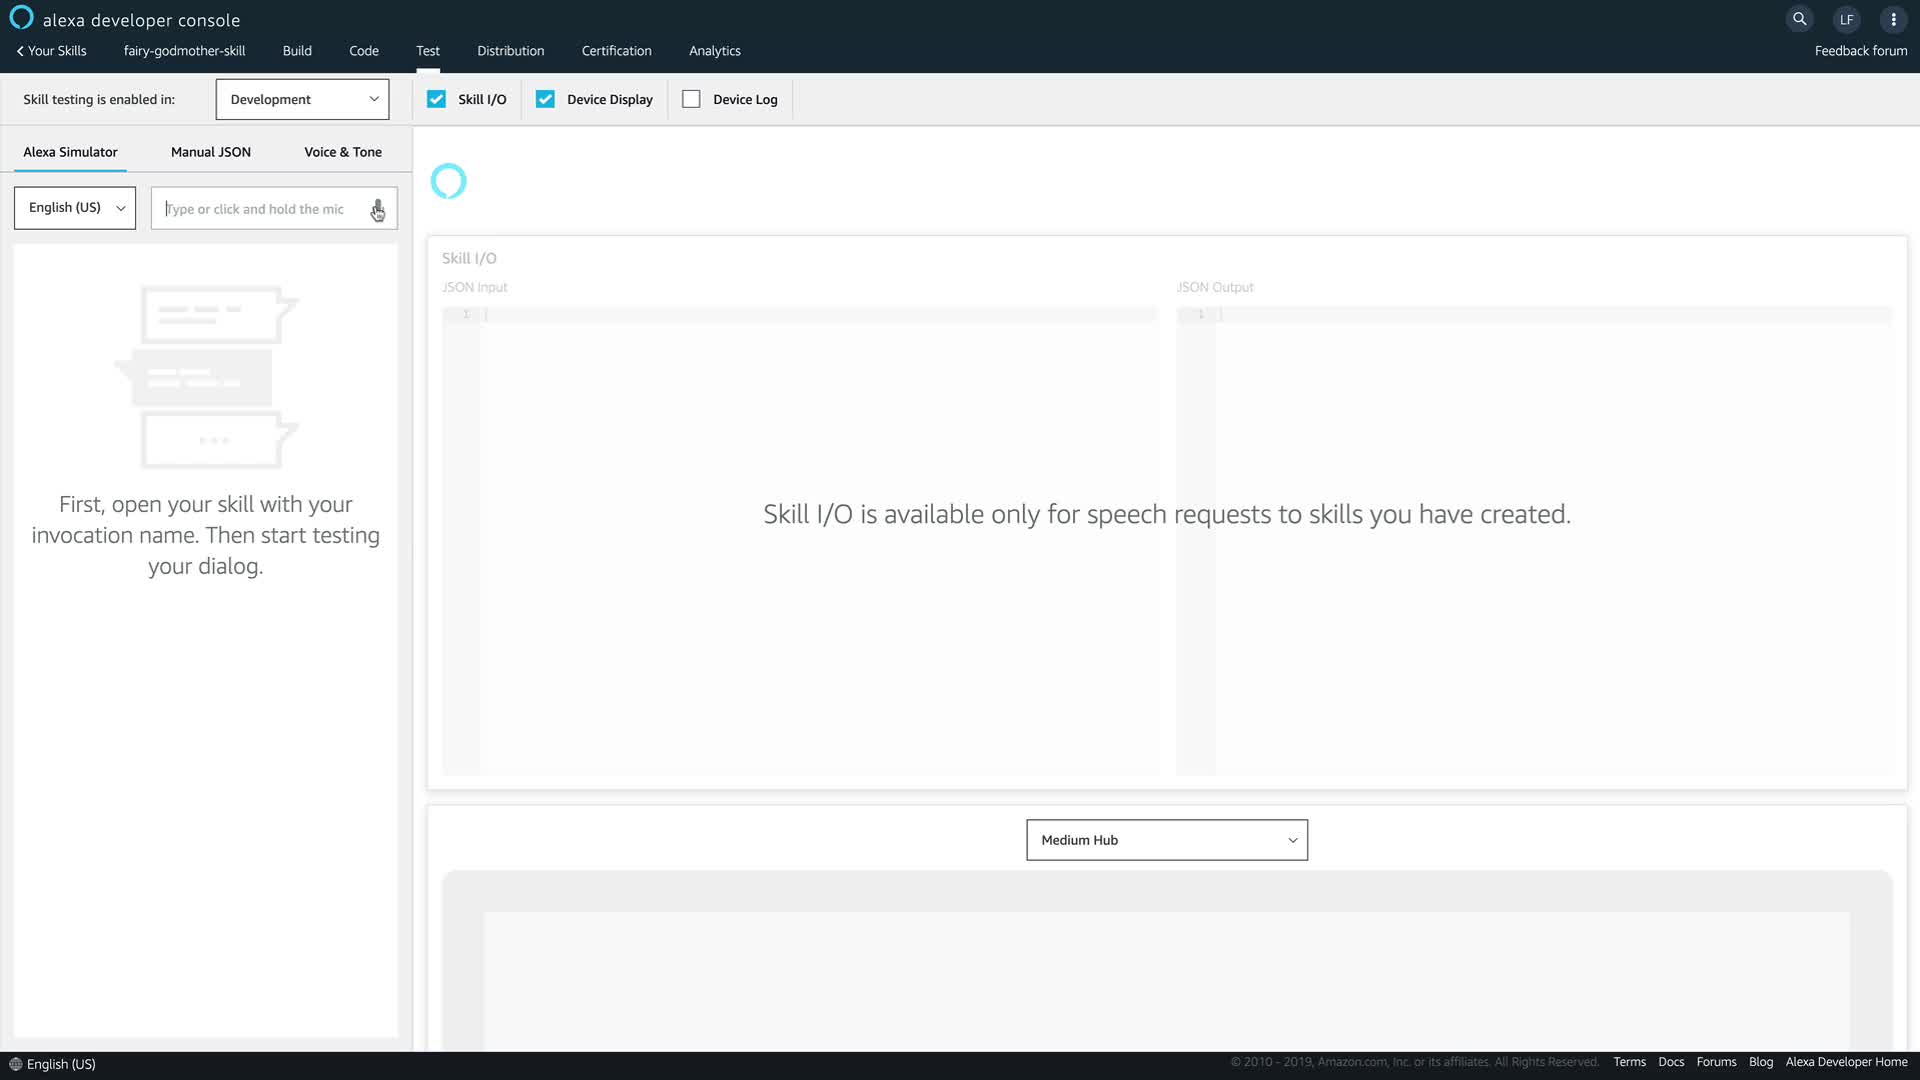Open the Medium Hub device dropdown
The image size is (1920, 1080).
pos(1166,840)
